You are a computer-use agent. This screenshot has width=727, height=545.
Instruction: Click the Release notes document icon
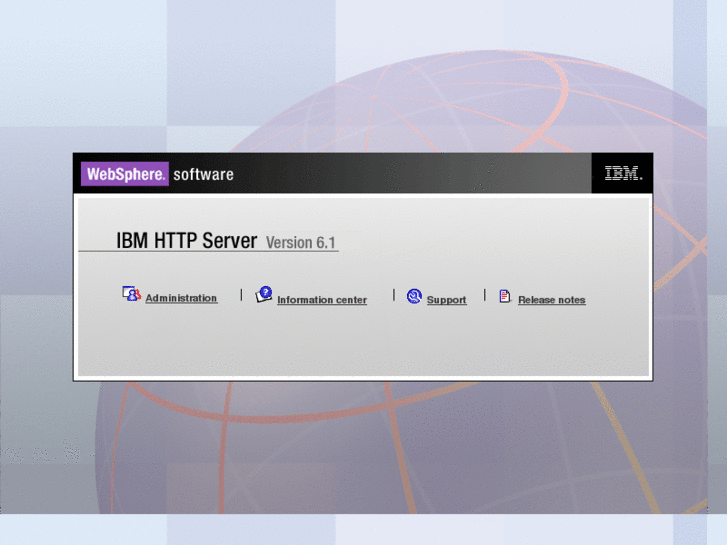505,296
